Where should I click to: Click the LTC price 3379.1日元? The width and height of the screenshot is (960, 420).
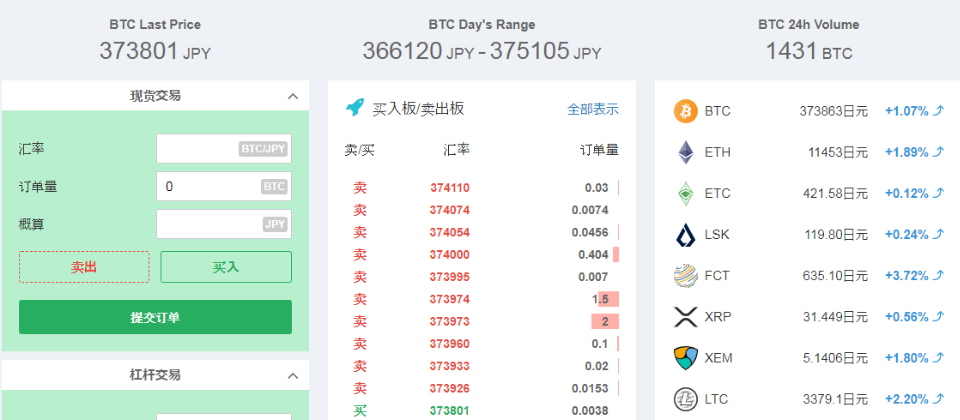point(835,399)
